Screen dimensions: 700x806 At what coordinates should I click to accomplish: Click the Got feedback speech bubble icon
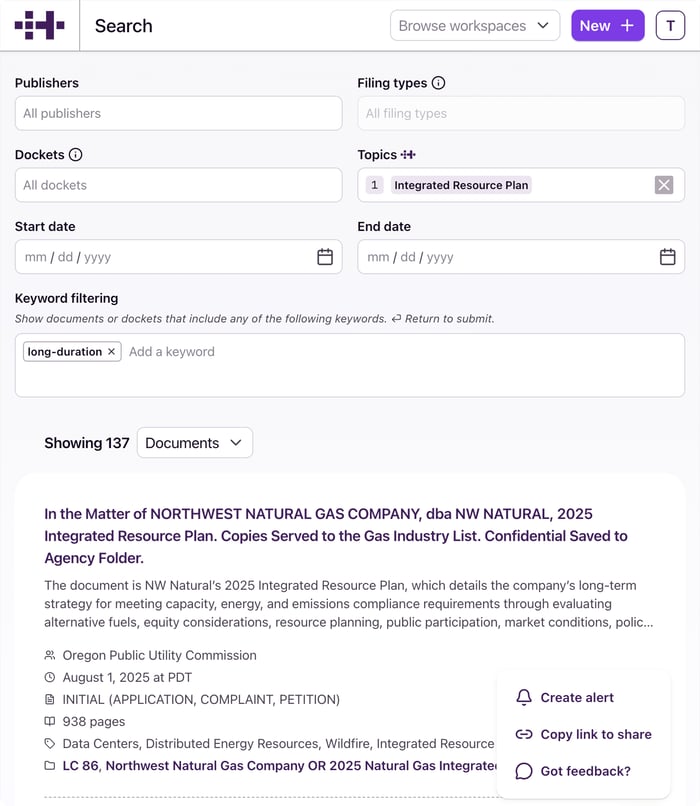point(524,771)
